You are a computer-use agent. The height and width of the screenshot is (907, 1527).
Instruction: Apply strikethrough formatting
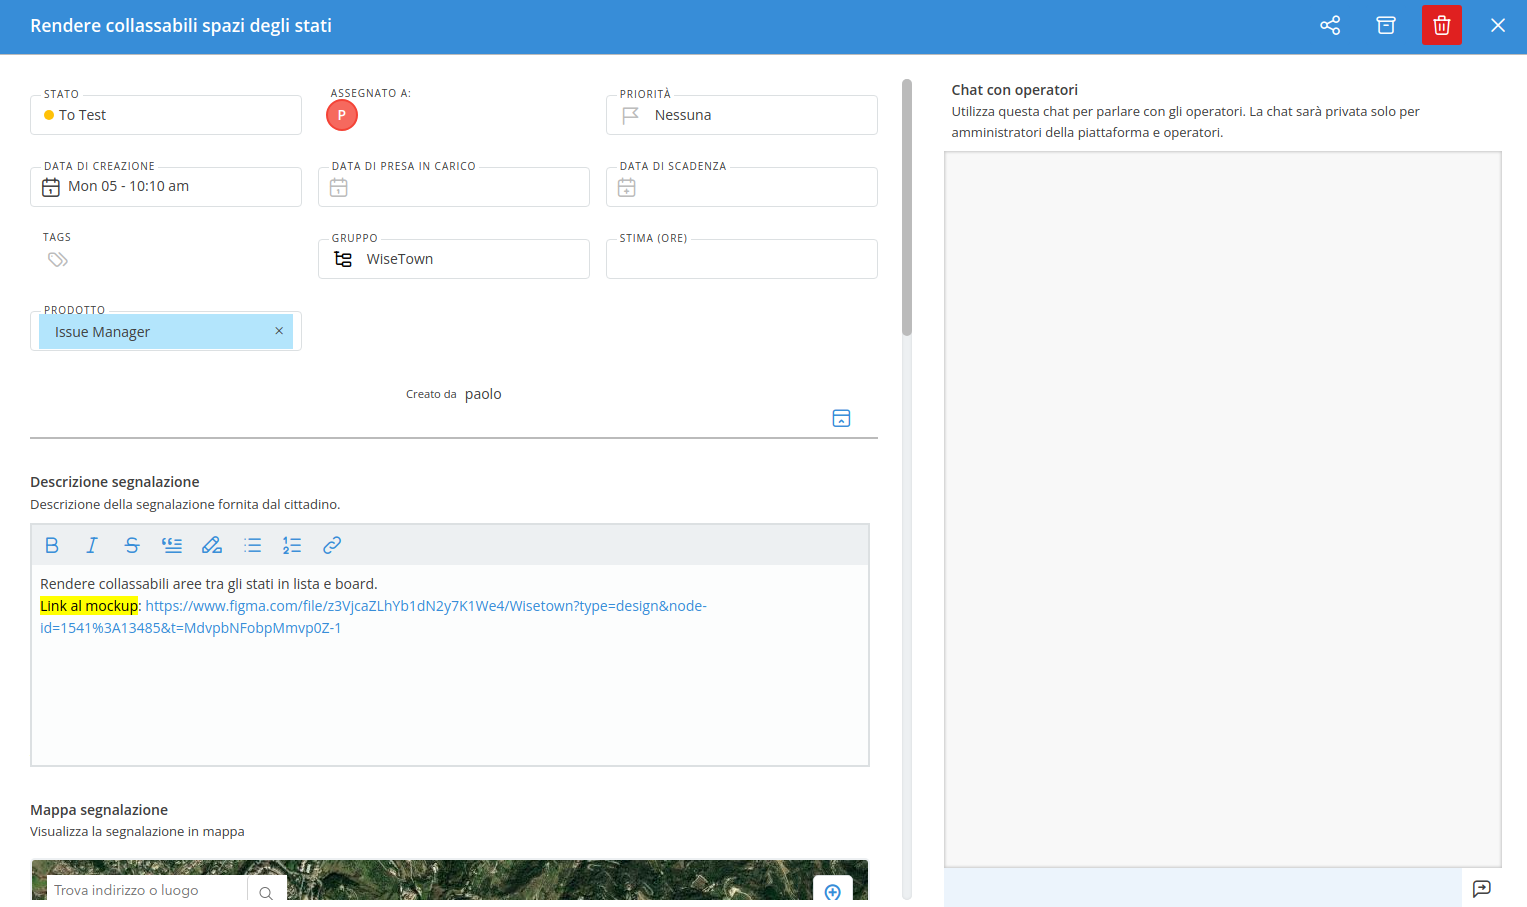(132, 545)
